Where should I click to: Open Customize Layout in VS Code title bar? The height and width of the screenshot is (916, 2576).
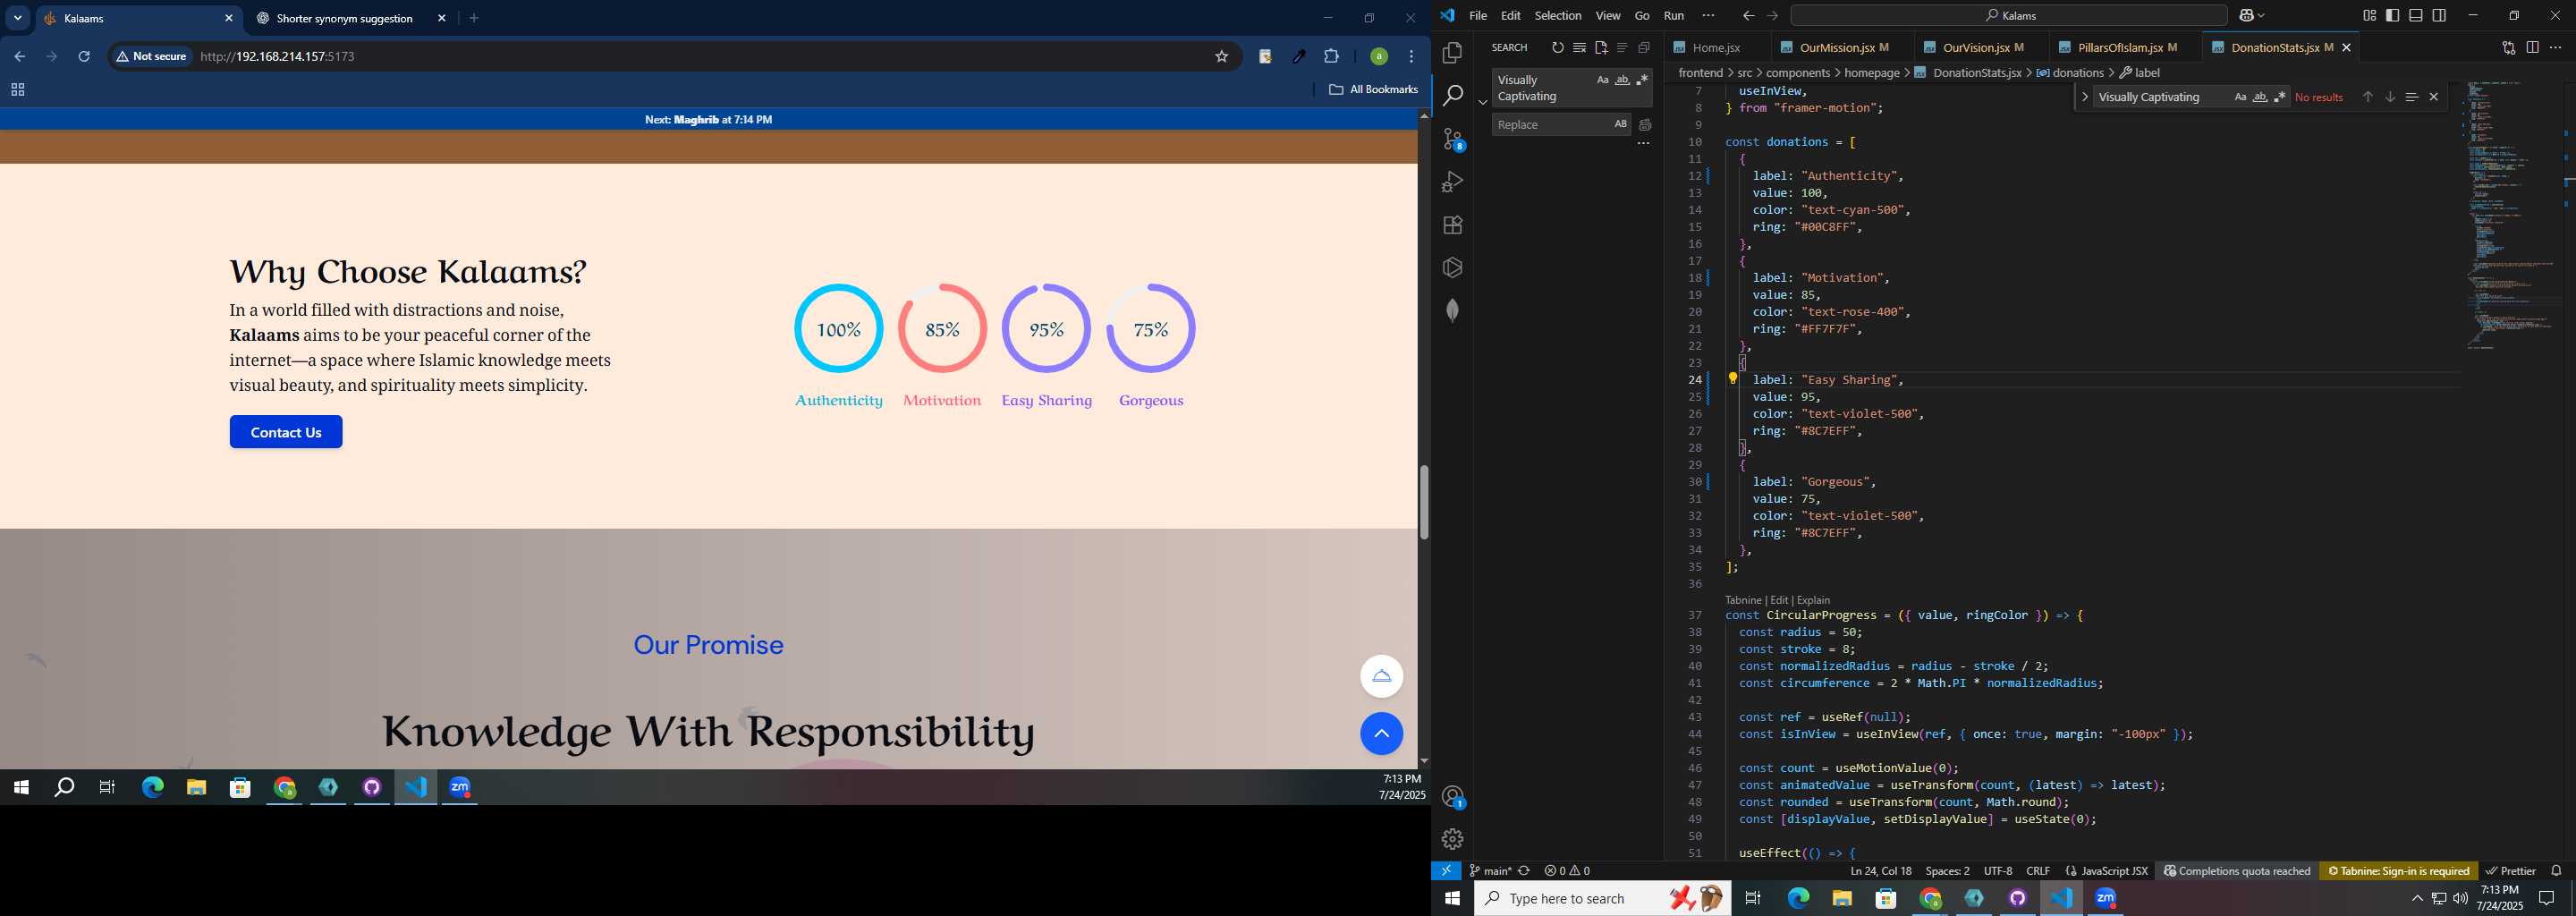click(x=2369, y=15)
